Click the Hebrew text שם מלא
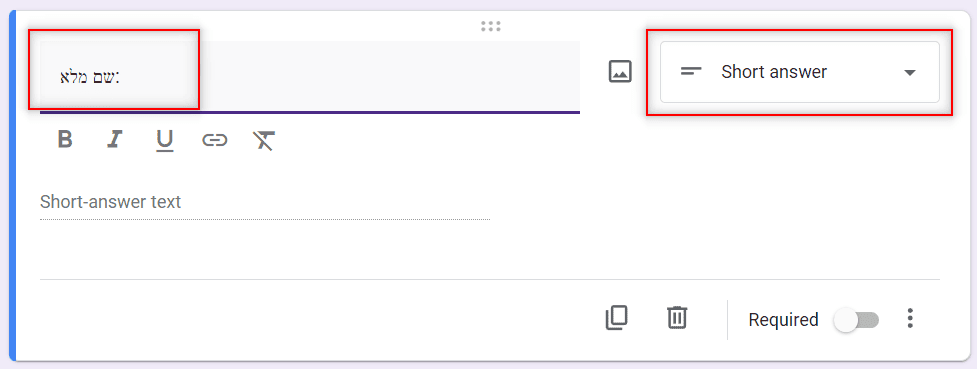This screenshot has height=369, width=977. 89,77
